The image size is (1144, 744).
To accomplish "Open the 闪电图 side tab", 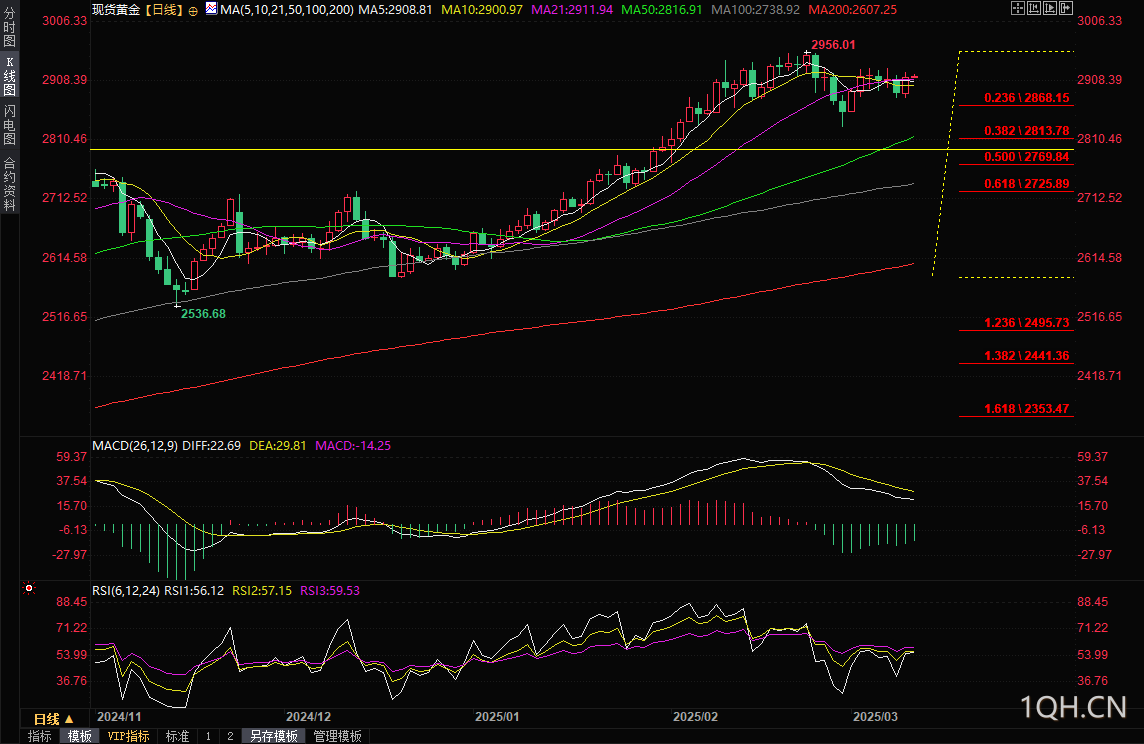I will (9, 124).
